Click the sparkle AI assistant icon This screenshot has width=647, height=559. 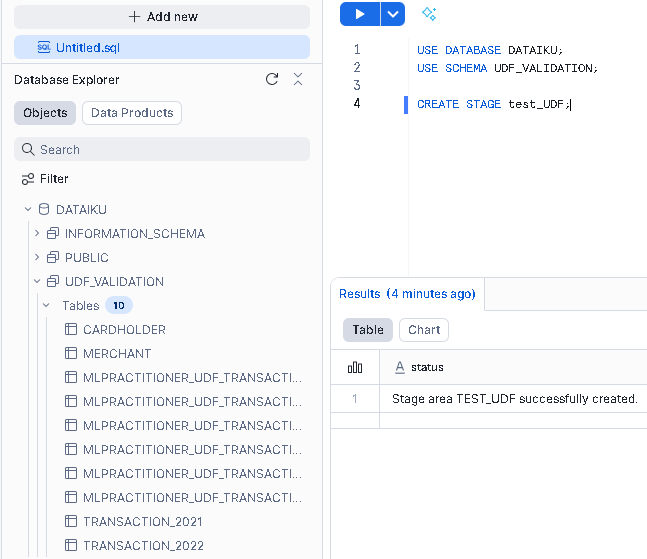pos(429,14)
